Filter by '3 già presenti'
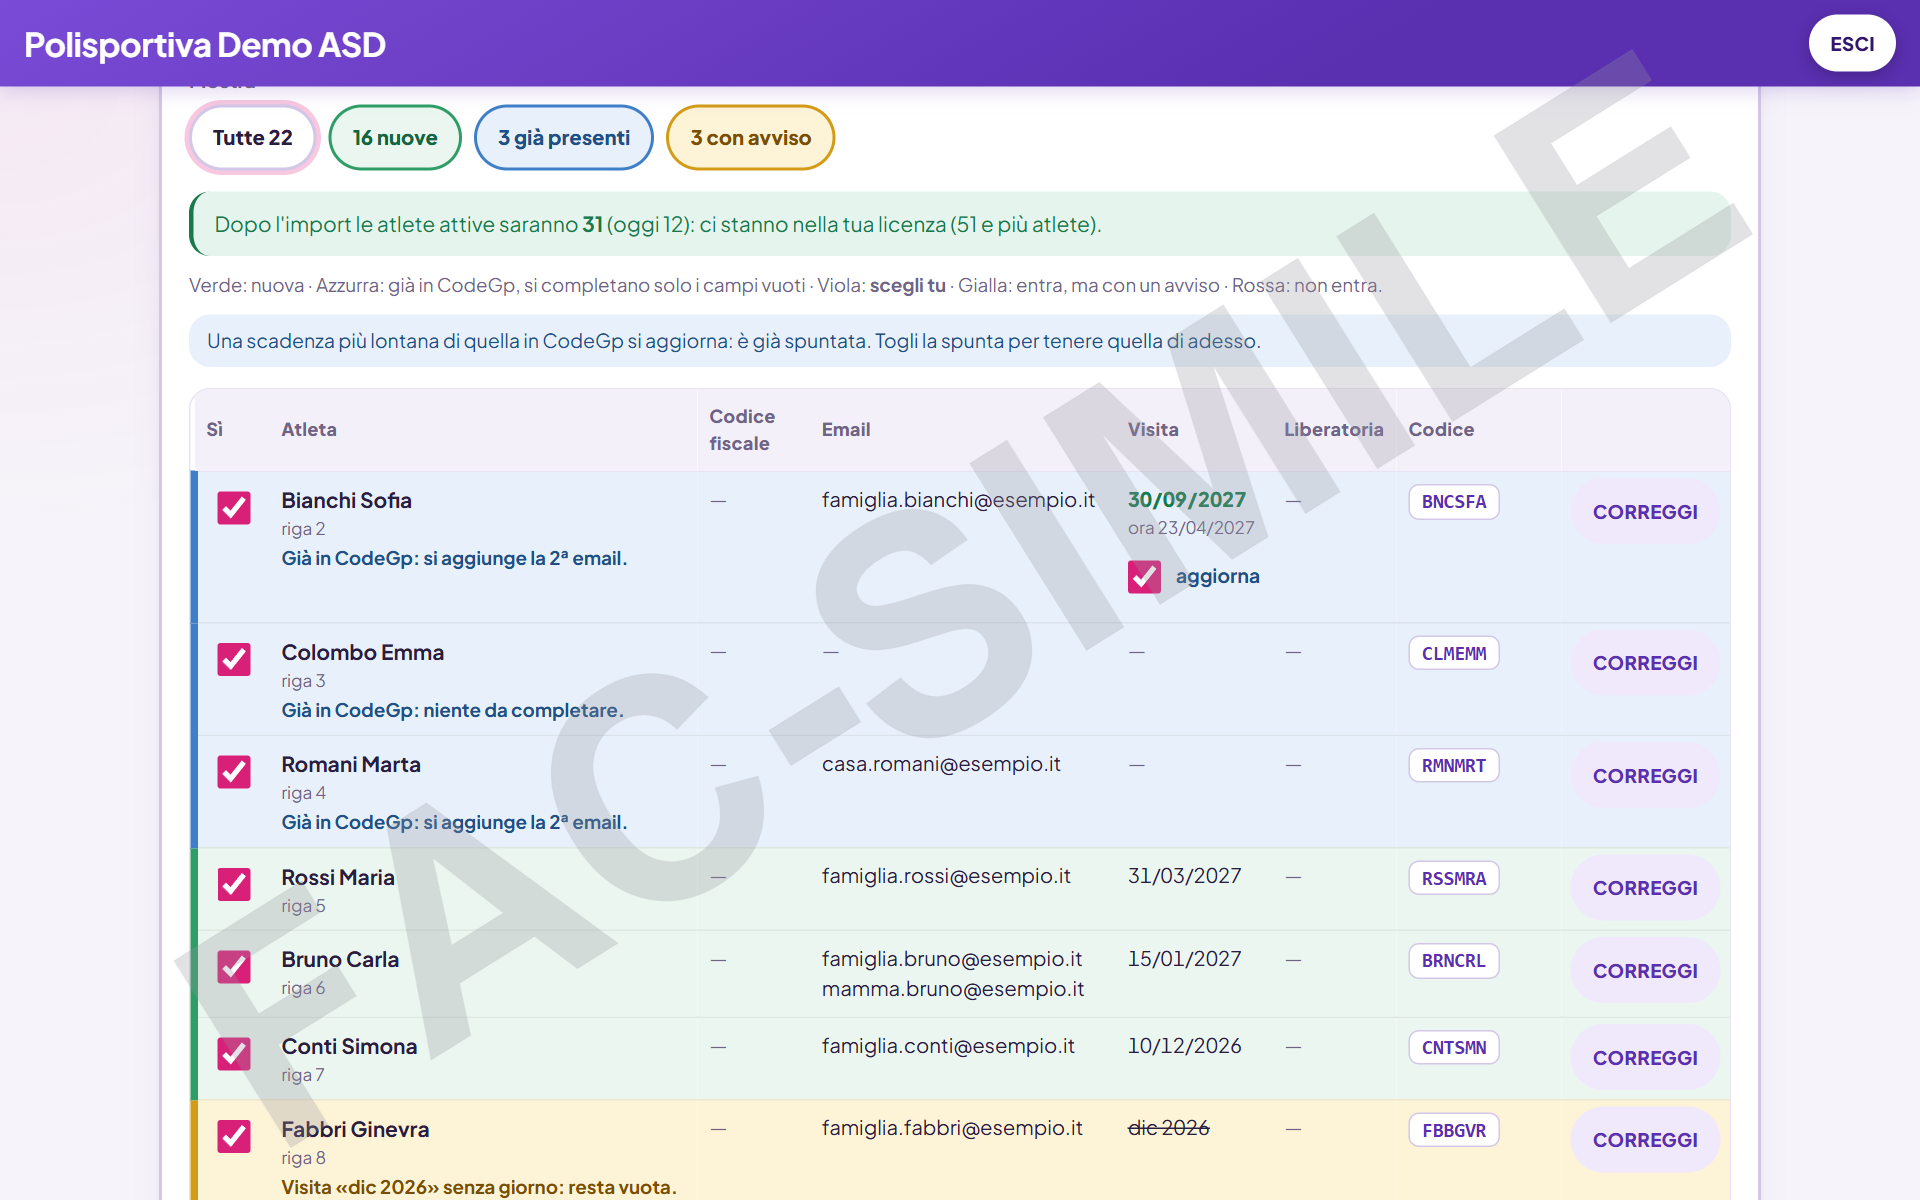1920x1200 pixels. coord(564,138)
